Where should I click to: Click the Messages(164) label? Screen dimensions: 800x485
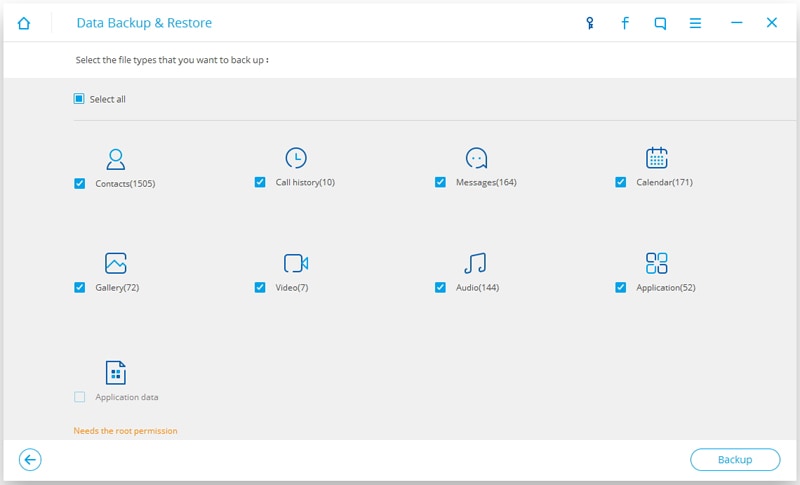click(x=486, y=182)
